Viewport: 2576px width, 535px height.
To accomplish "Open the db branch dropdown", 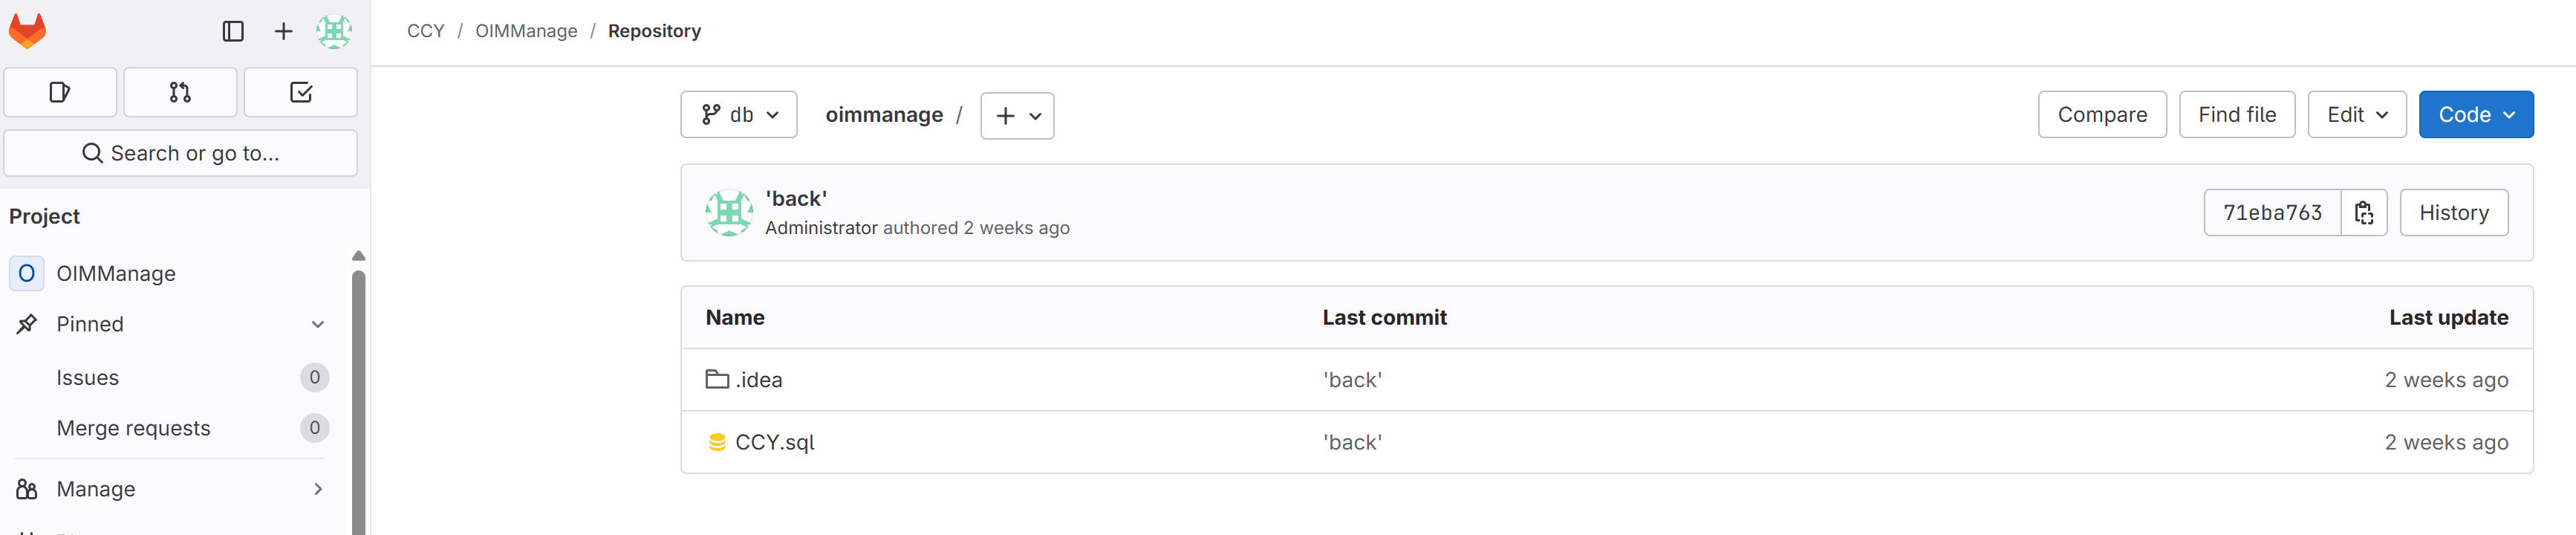I will (739, 115).
